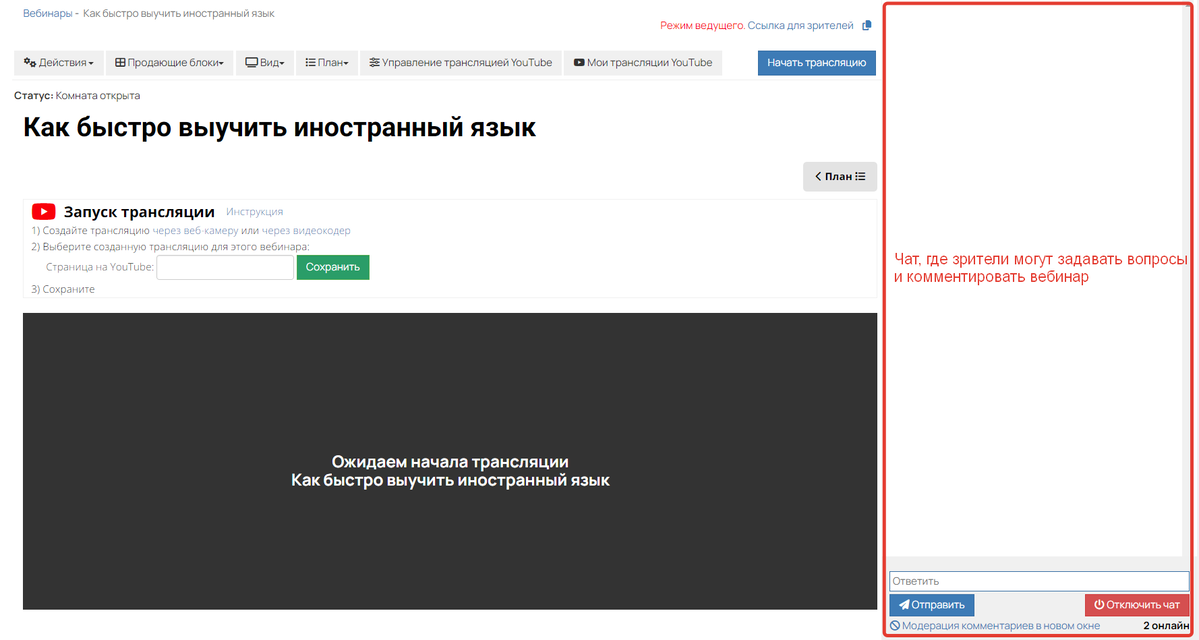Focus the Страница на YouTube input field
The height and width of the screenshot is (640, 1199).
pyautogui.click(x=225, y=268)
